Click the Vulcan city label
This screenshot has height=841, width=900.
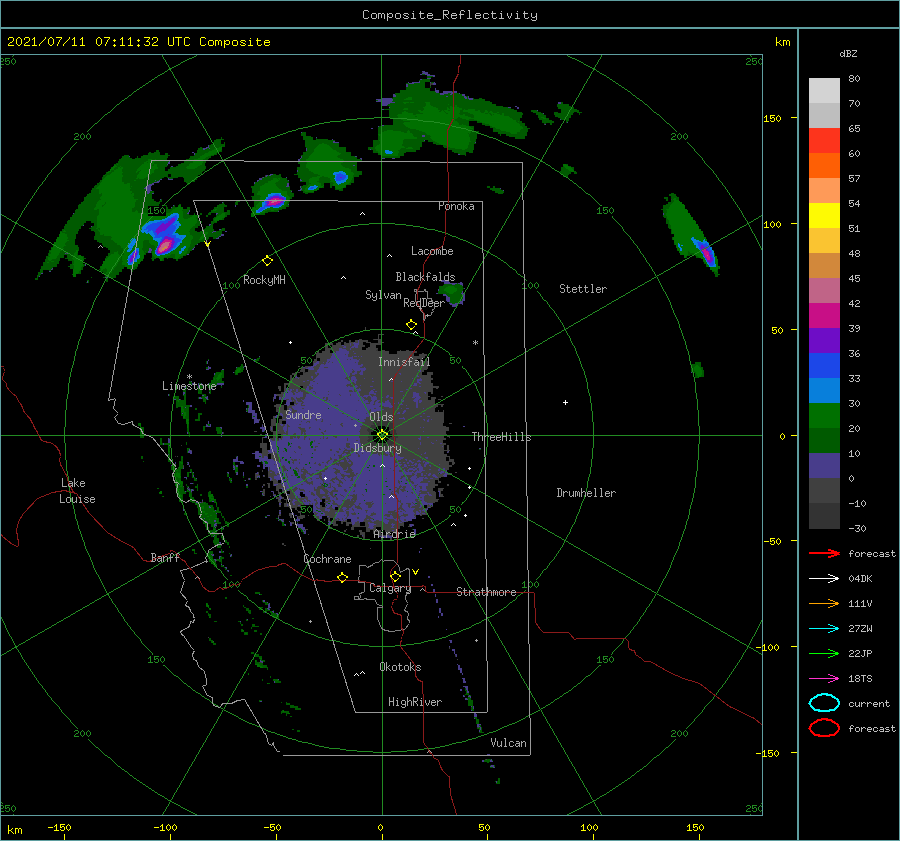508,743
